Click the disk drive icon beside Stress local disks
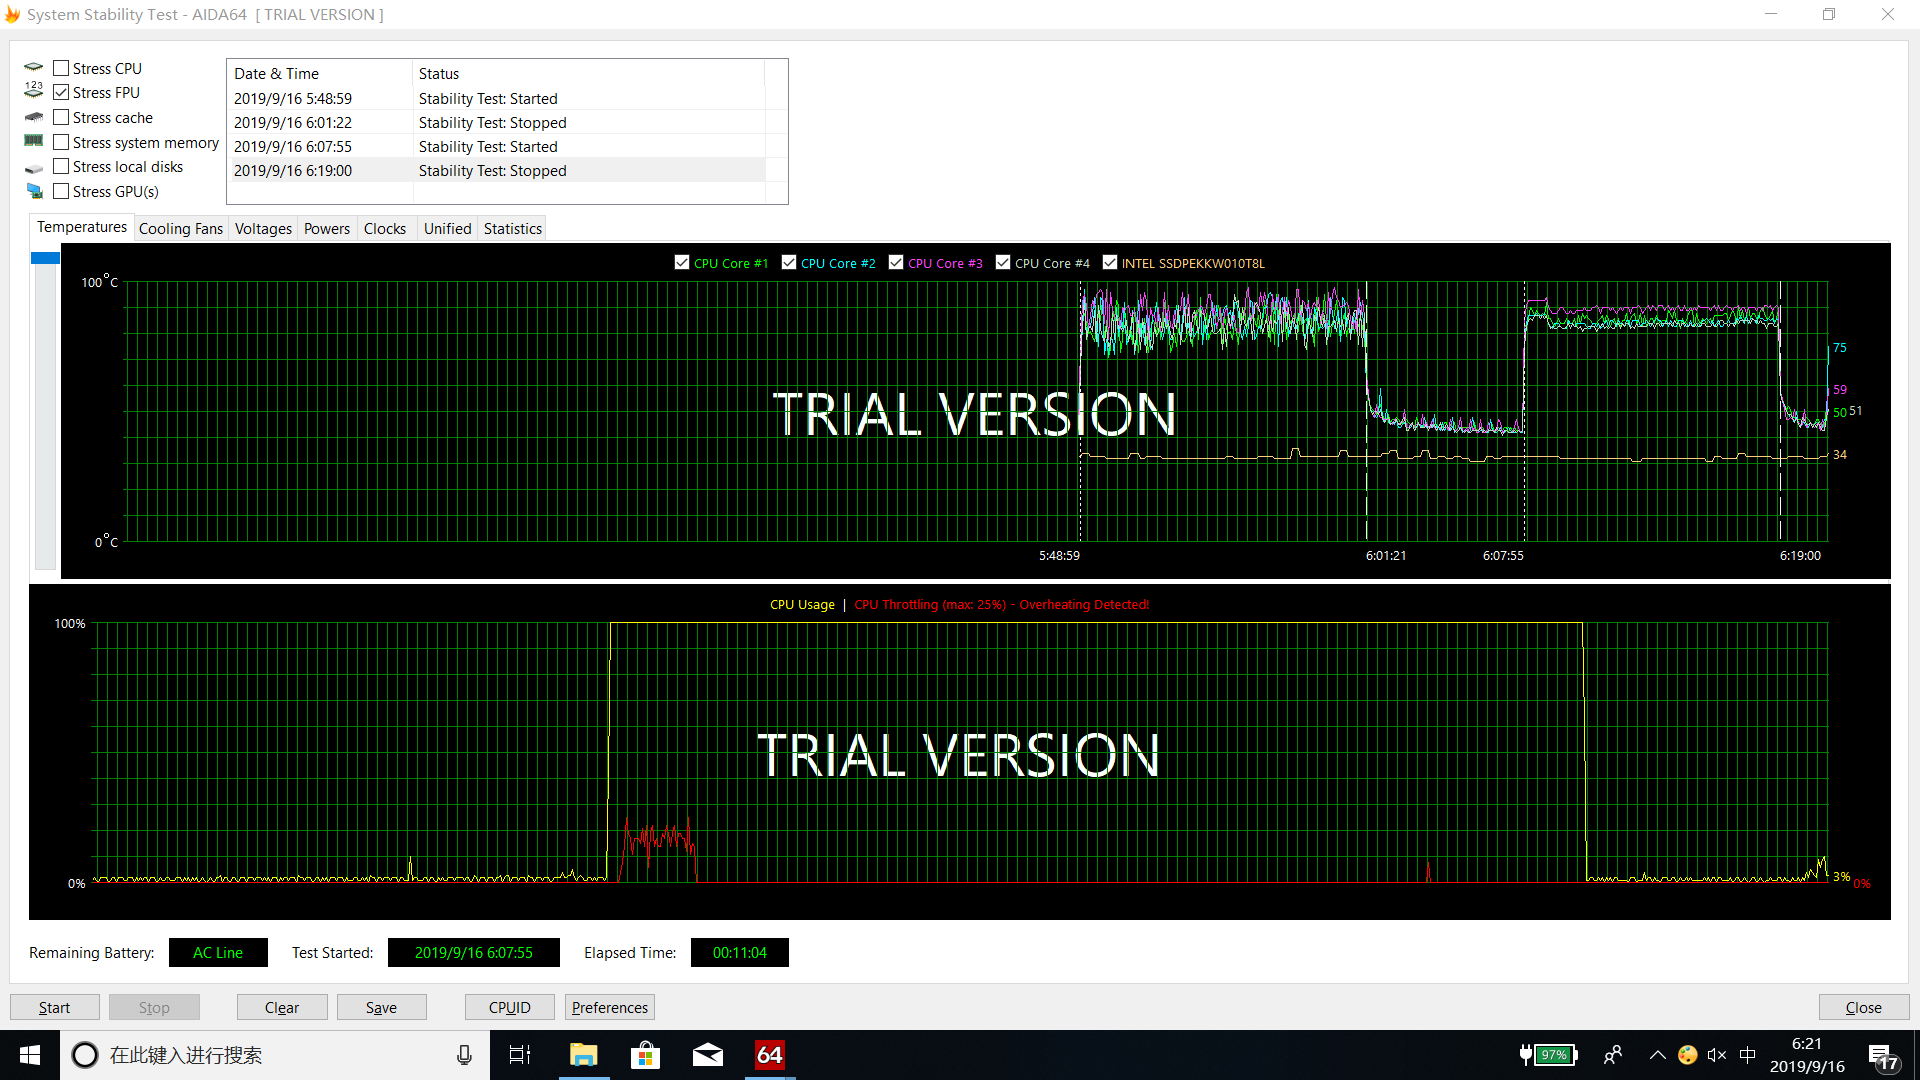 (33, 167)
